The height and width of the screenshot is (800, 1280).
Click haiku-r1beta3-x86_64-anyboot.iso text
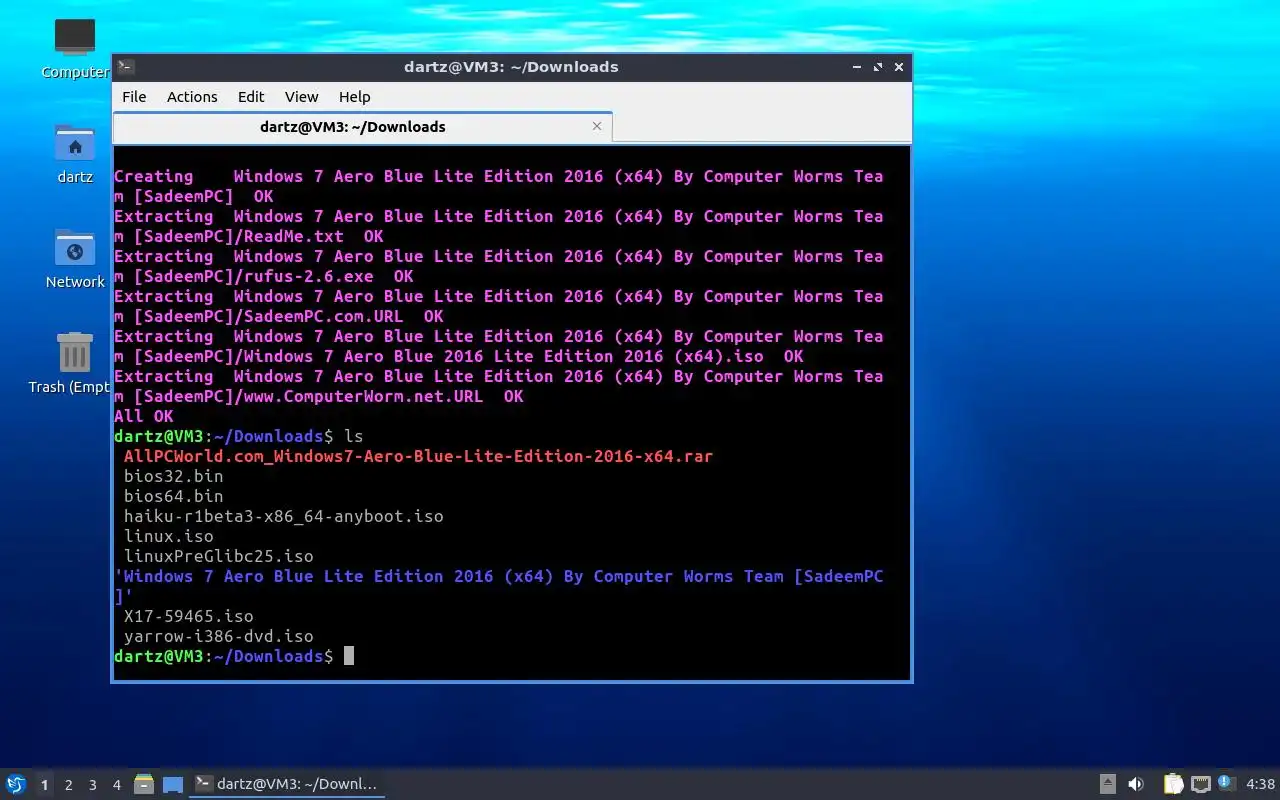(283, 516)
